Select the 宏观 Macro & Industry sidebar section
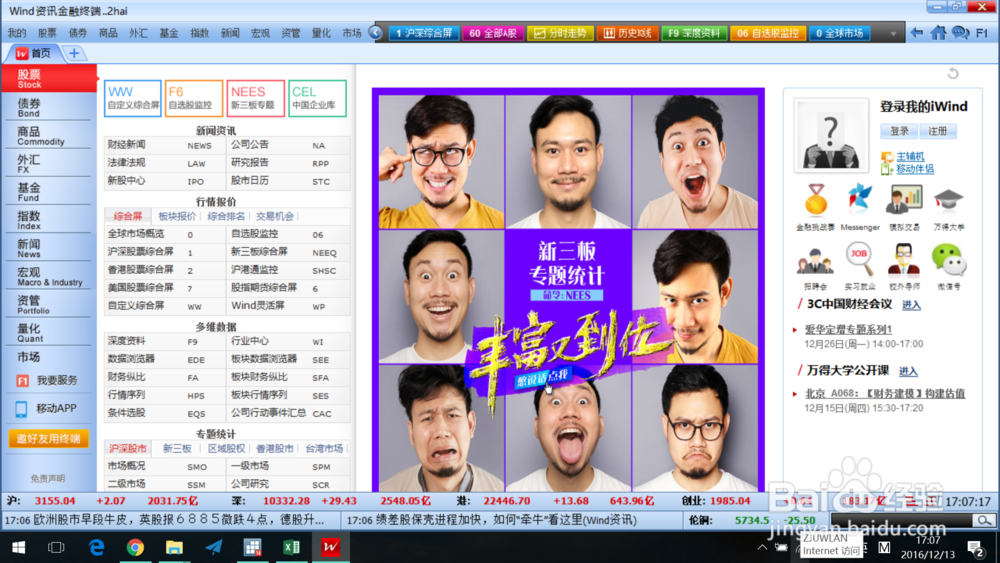 tap(48, 276)
